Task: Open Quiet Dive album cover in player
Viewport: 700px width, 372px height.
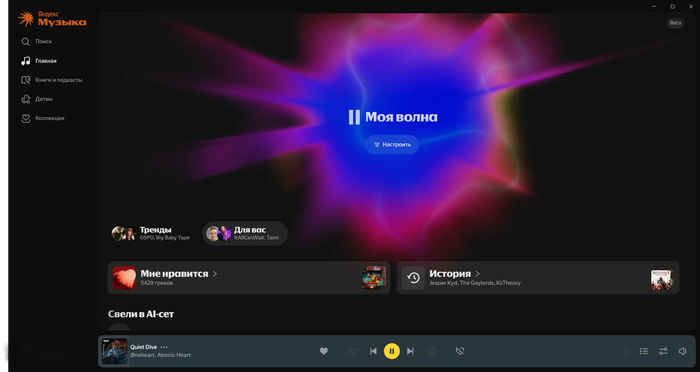Action: 114,351
